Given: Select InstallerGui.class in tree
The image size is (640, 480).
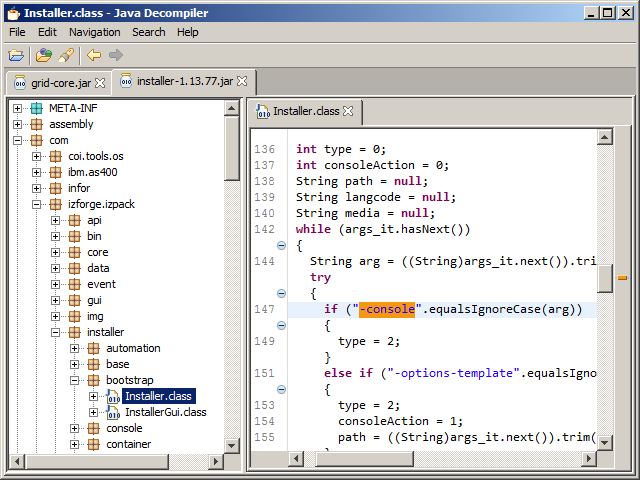Looking at the screenshot, I should tap(165, 412).
